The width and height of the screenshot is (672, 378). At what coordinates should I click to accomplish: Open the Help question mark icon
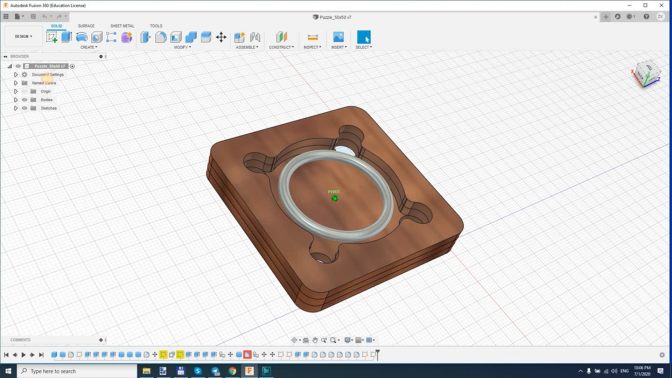(646, 17)
